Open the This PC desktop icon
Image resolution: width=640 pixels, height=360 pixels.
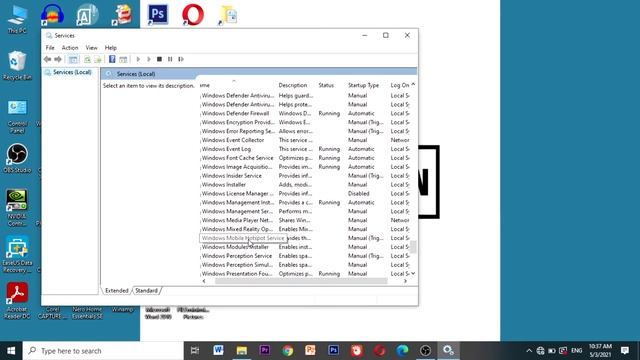point(17,19)
